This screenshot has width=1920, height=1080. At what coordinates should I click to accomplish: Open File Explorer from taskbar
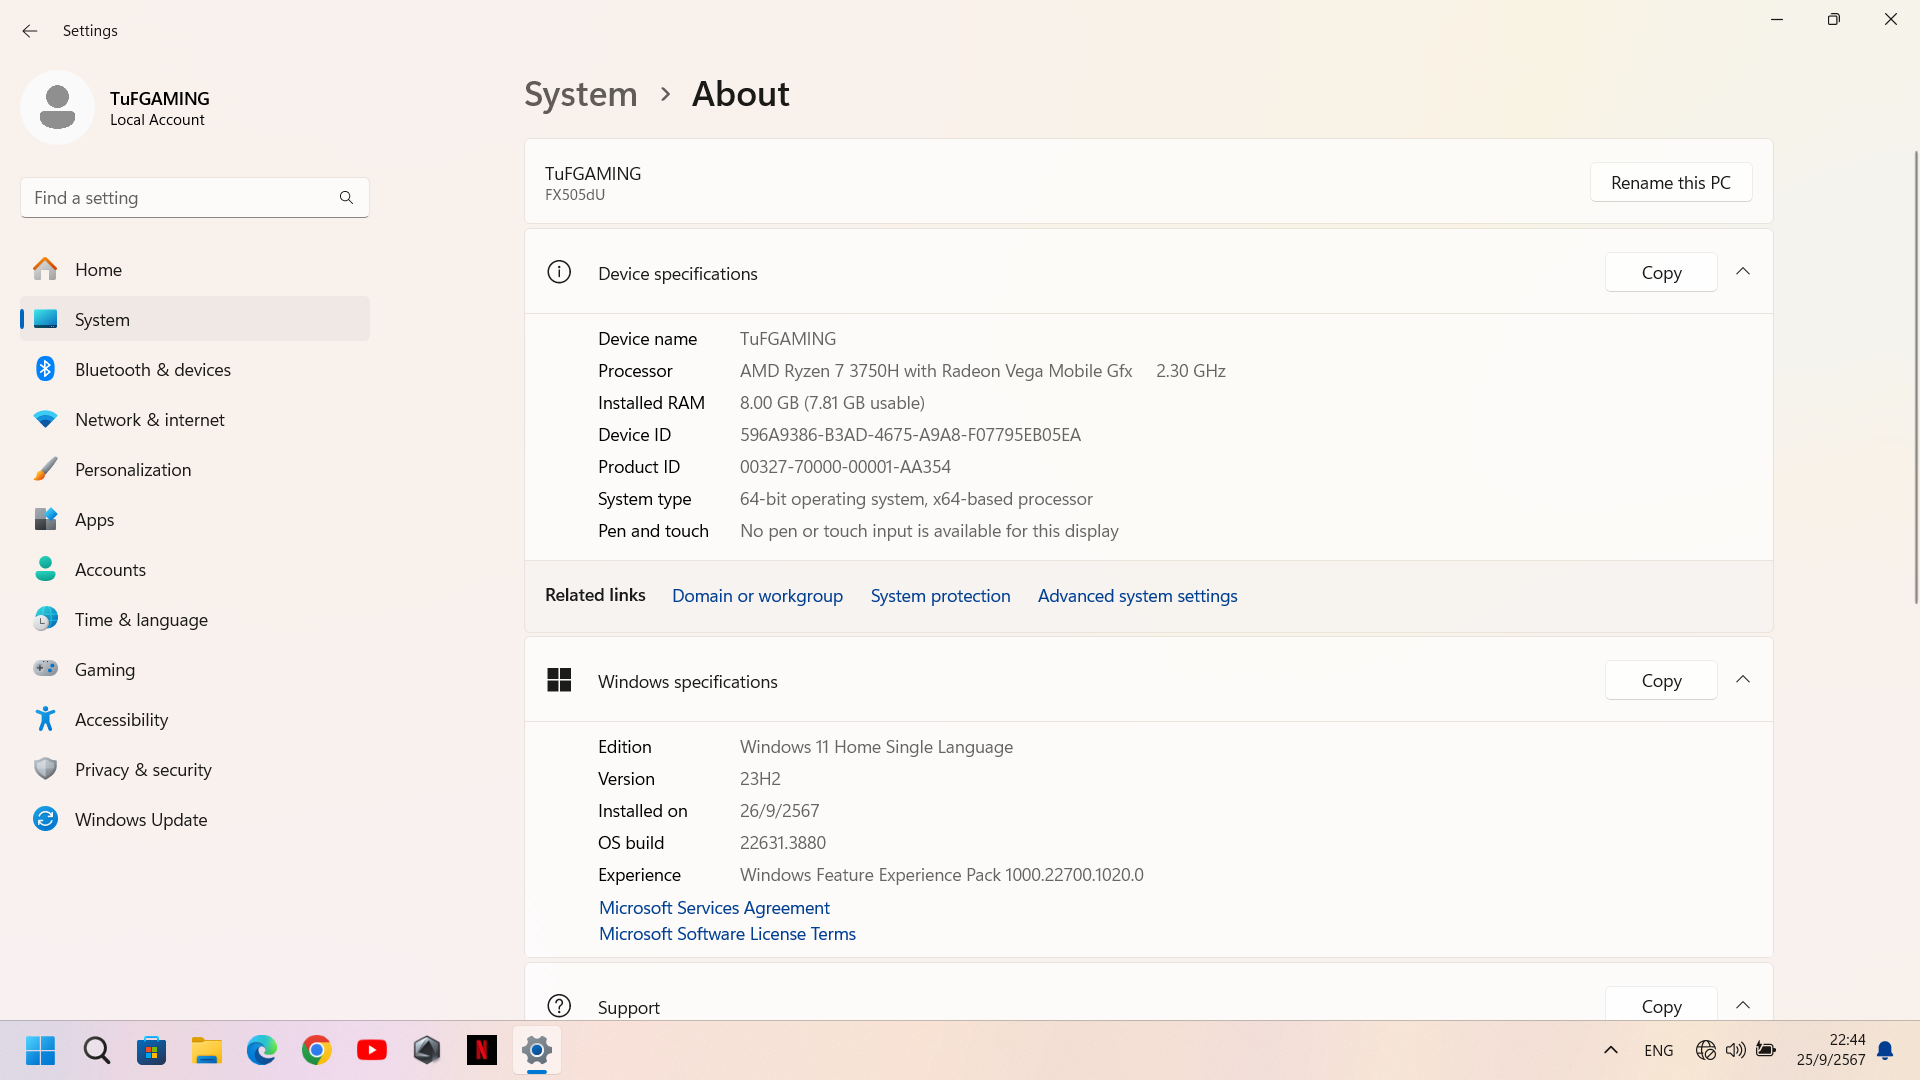[207, 1050]
